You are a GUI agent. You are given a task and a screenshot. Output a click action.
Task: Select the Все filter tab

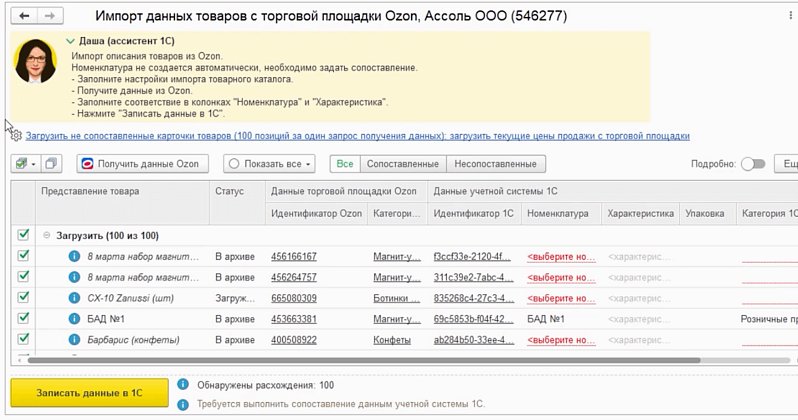point(345,164)
